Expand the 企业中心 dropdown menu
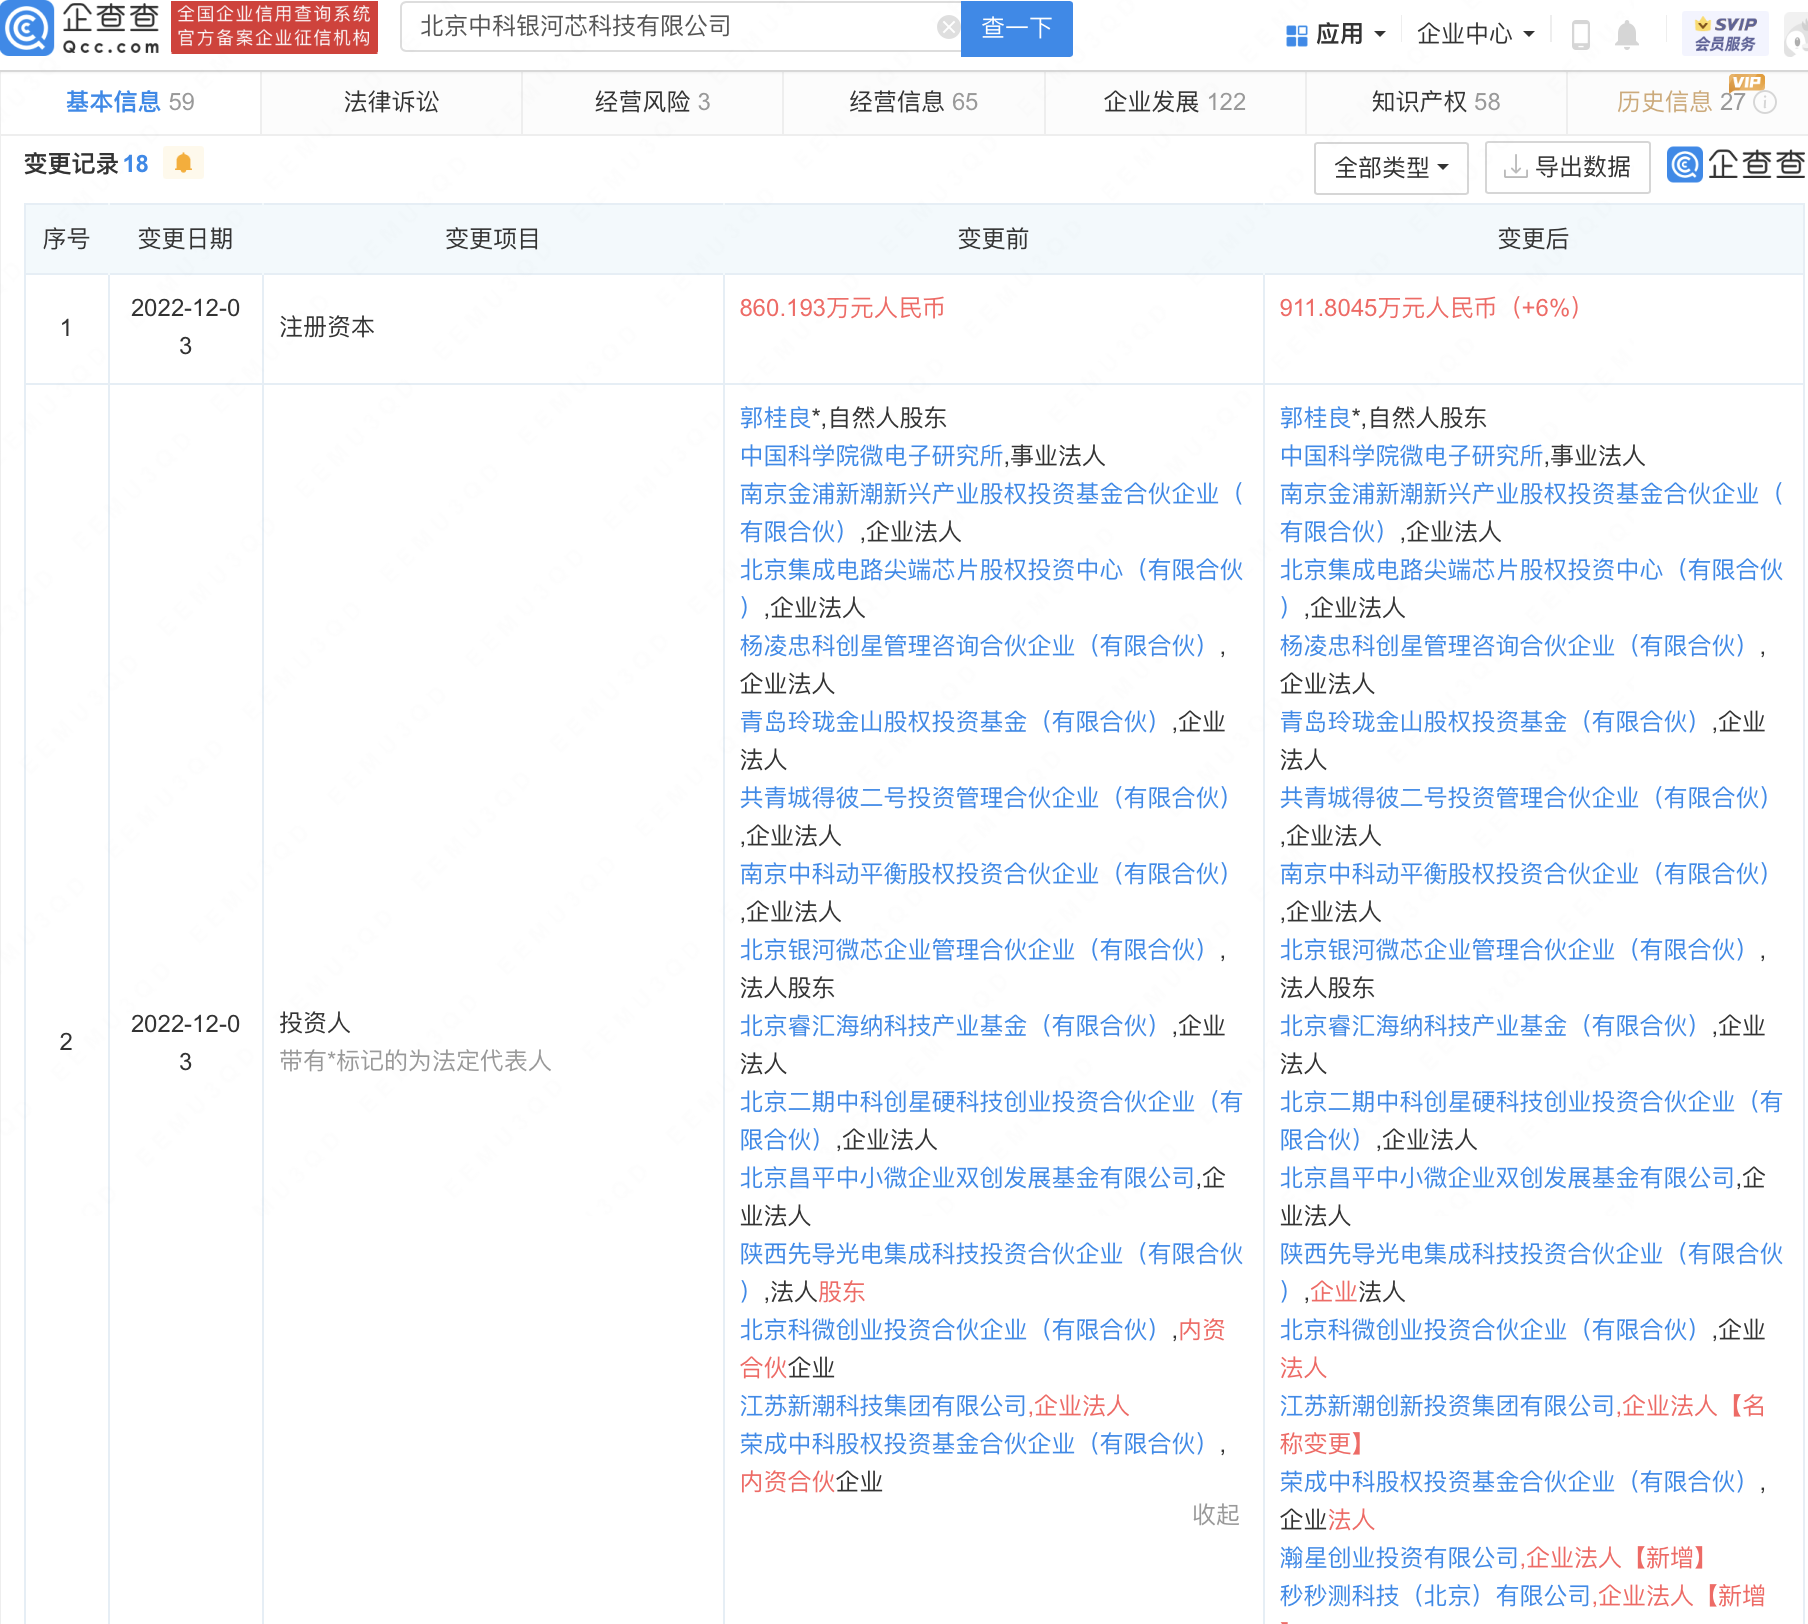 [1475, 35]
